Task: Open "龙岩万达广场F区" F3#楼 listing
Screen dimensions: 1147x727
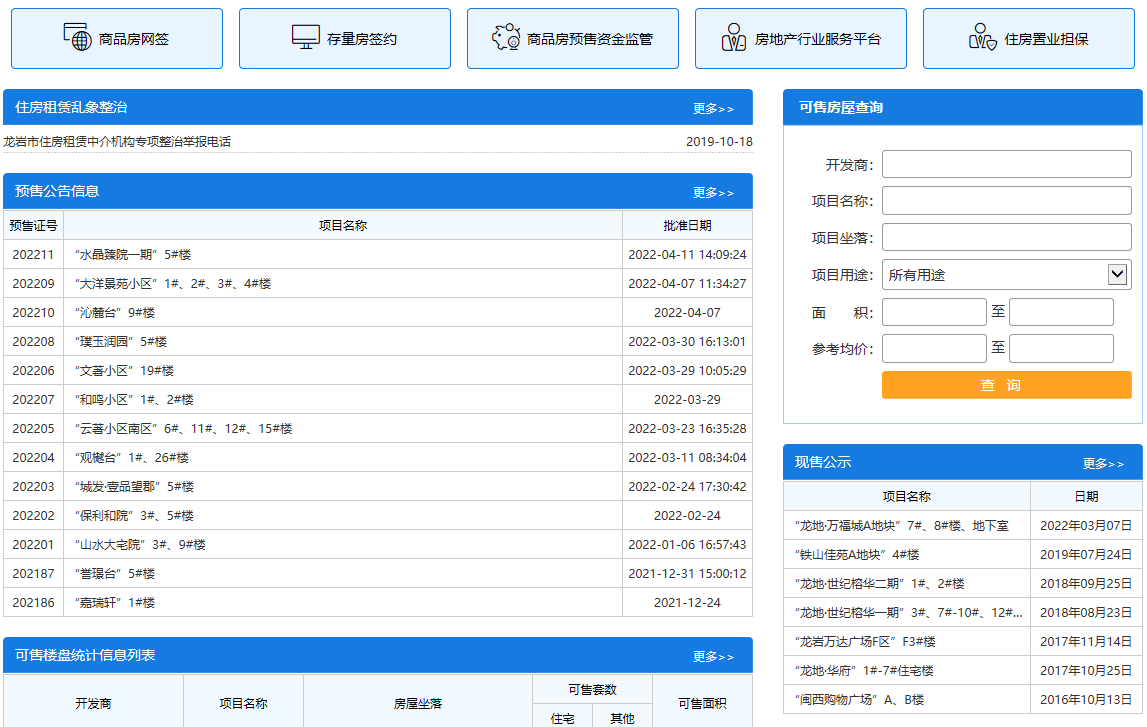Action: (865, 642)
